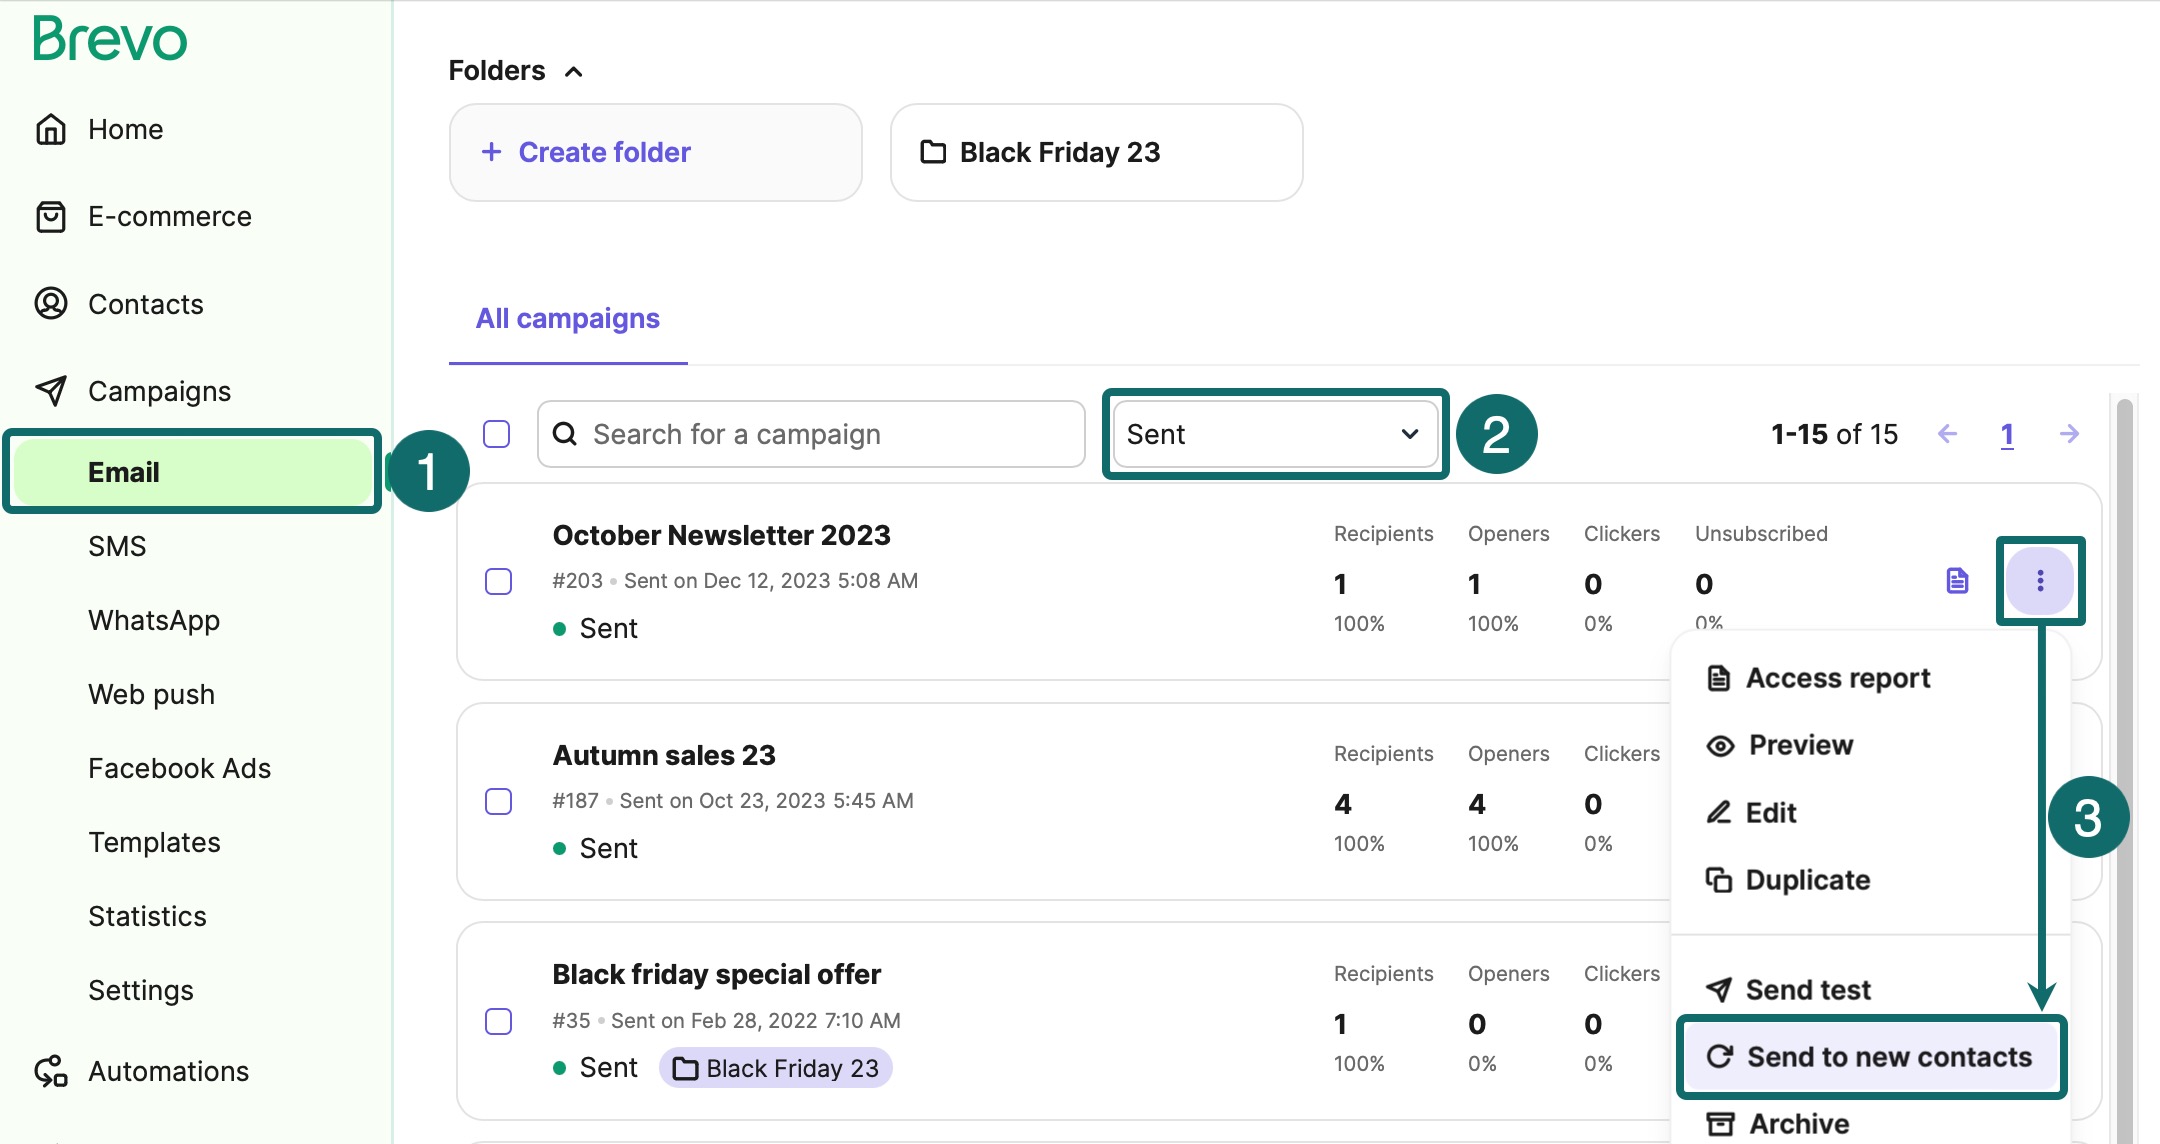Go to the next page arrow
The image size is (2160, 1144).
click(x=2069, y=434)
